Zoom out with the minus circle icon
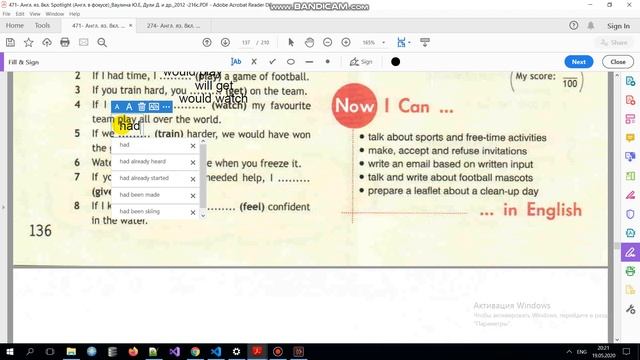This screenshot has height=360, width=640. 327,42
